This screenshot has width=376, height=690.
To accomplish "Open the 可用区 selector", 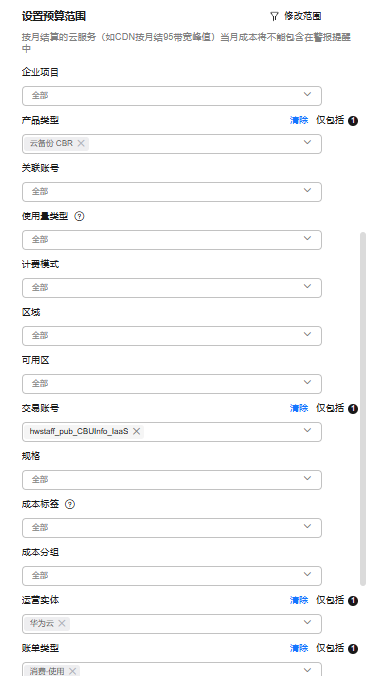I will [x=172, y=383].
